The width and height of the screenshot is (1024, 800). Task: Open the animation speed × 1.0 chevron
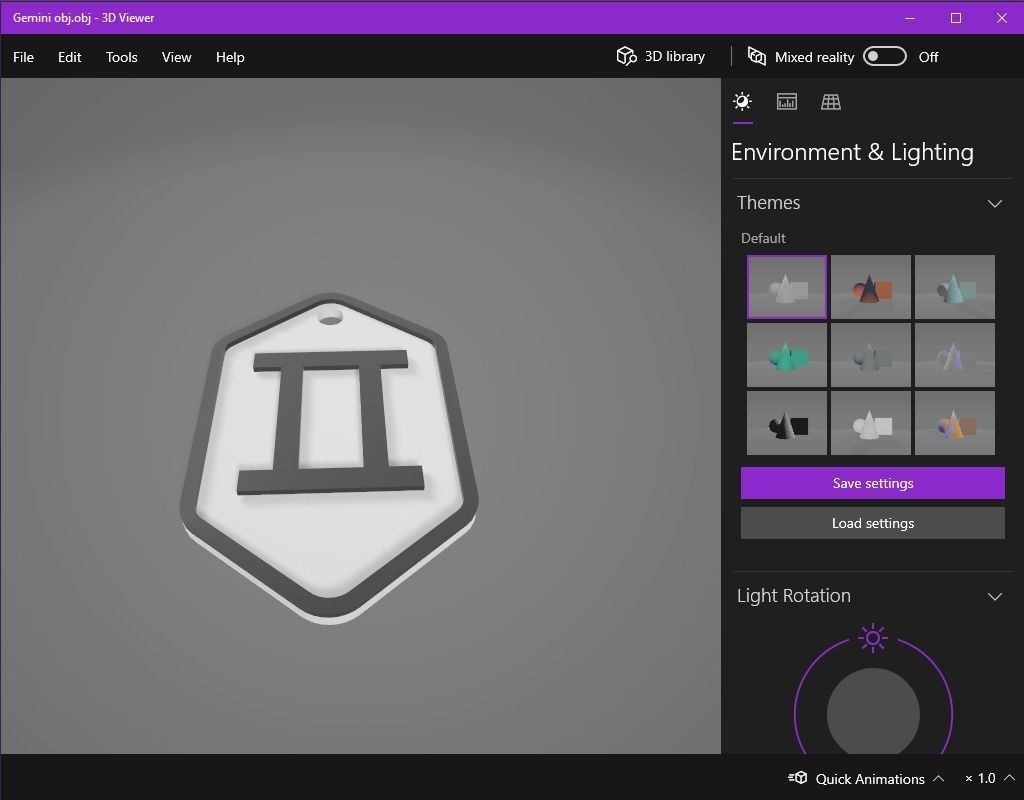[1009, 778]
